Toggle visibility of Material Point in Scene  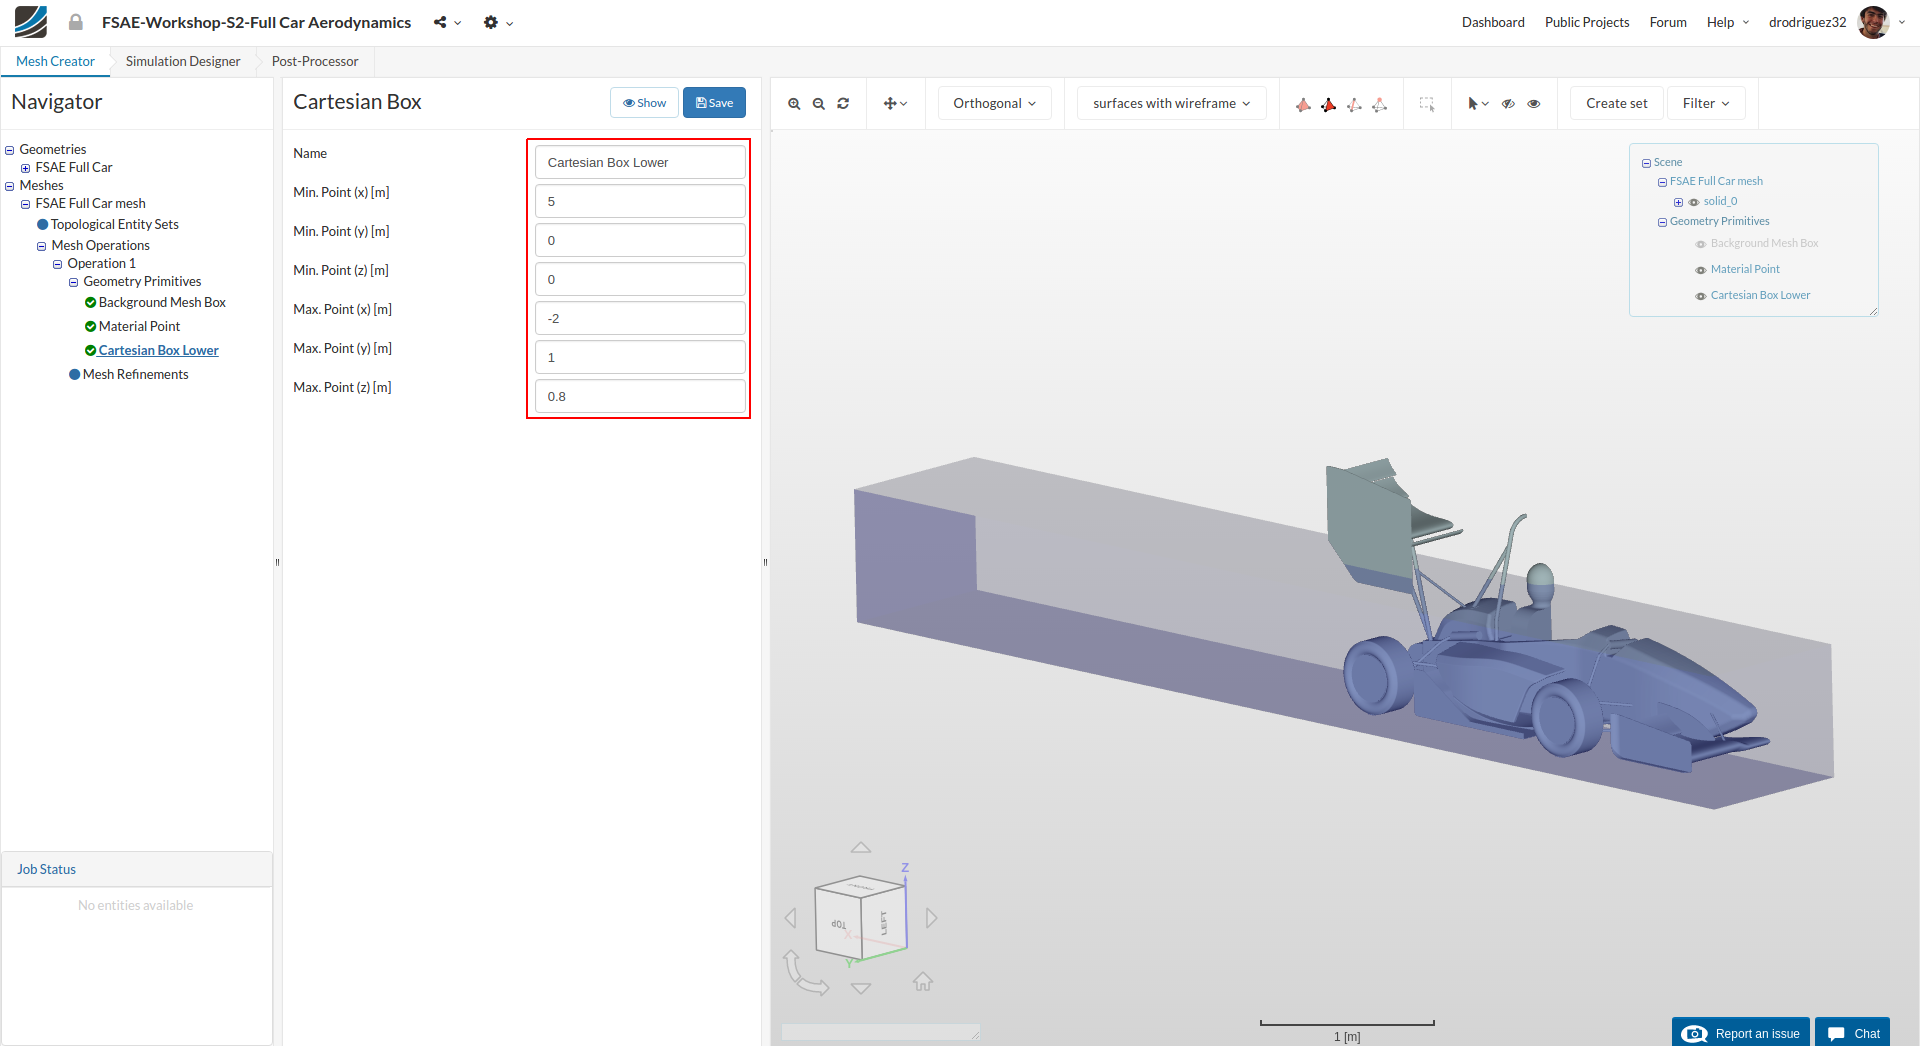point(1700,270)
